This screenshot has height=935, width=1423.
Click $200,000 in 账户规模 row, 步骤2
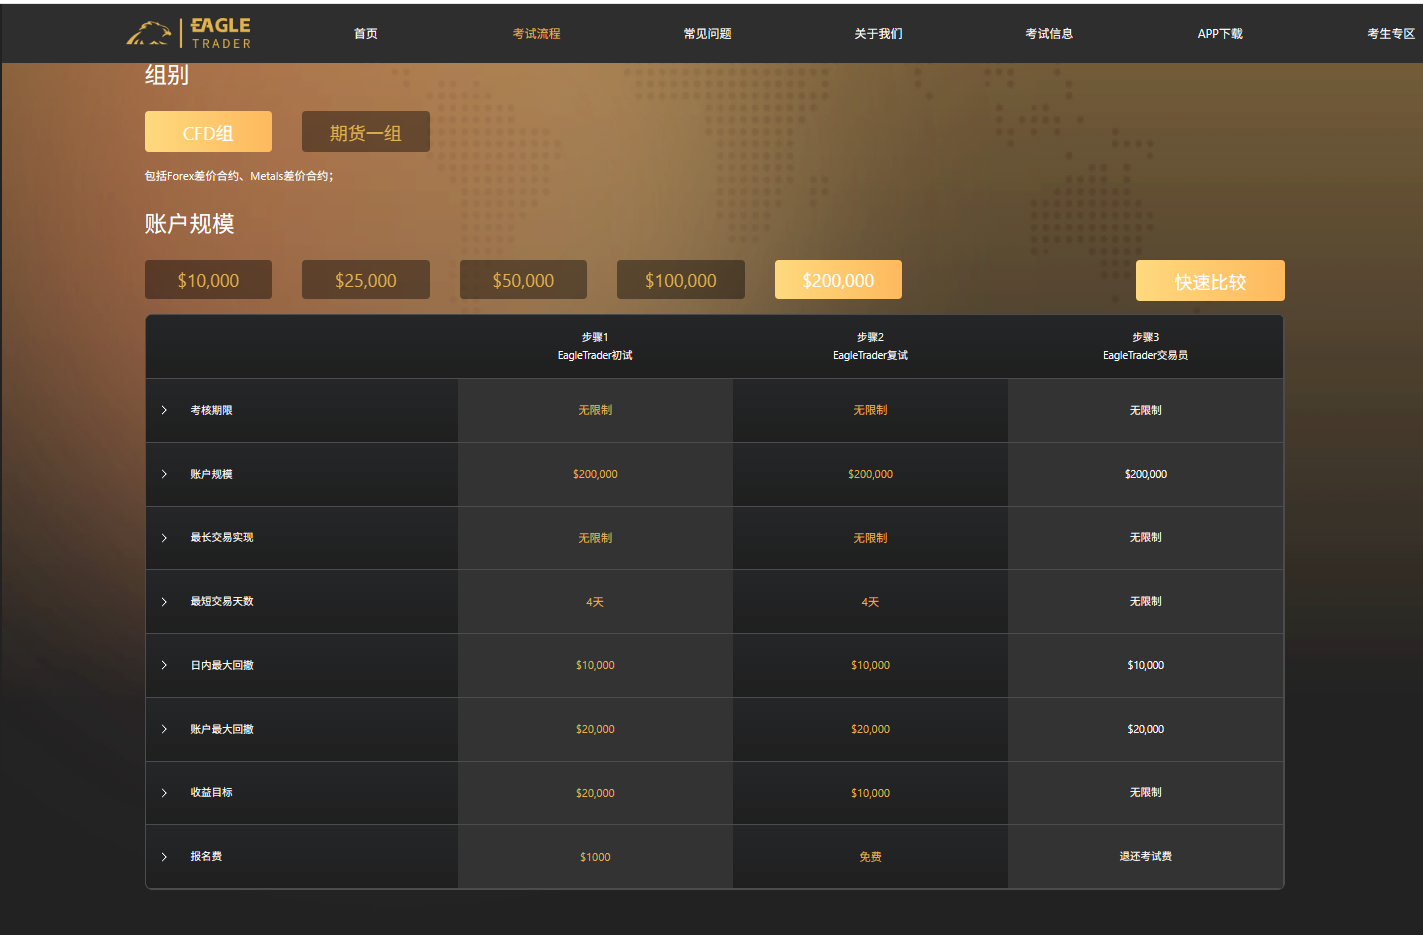click(870, 474)
